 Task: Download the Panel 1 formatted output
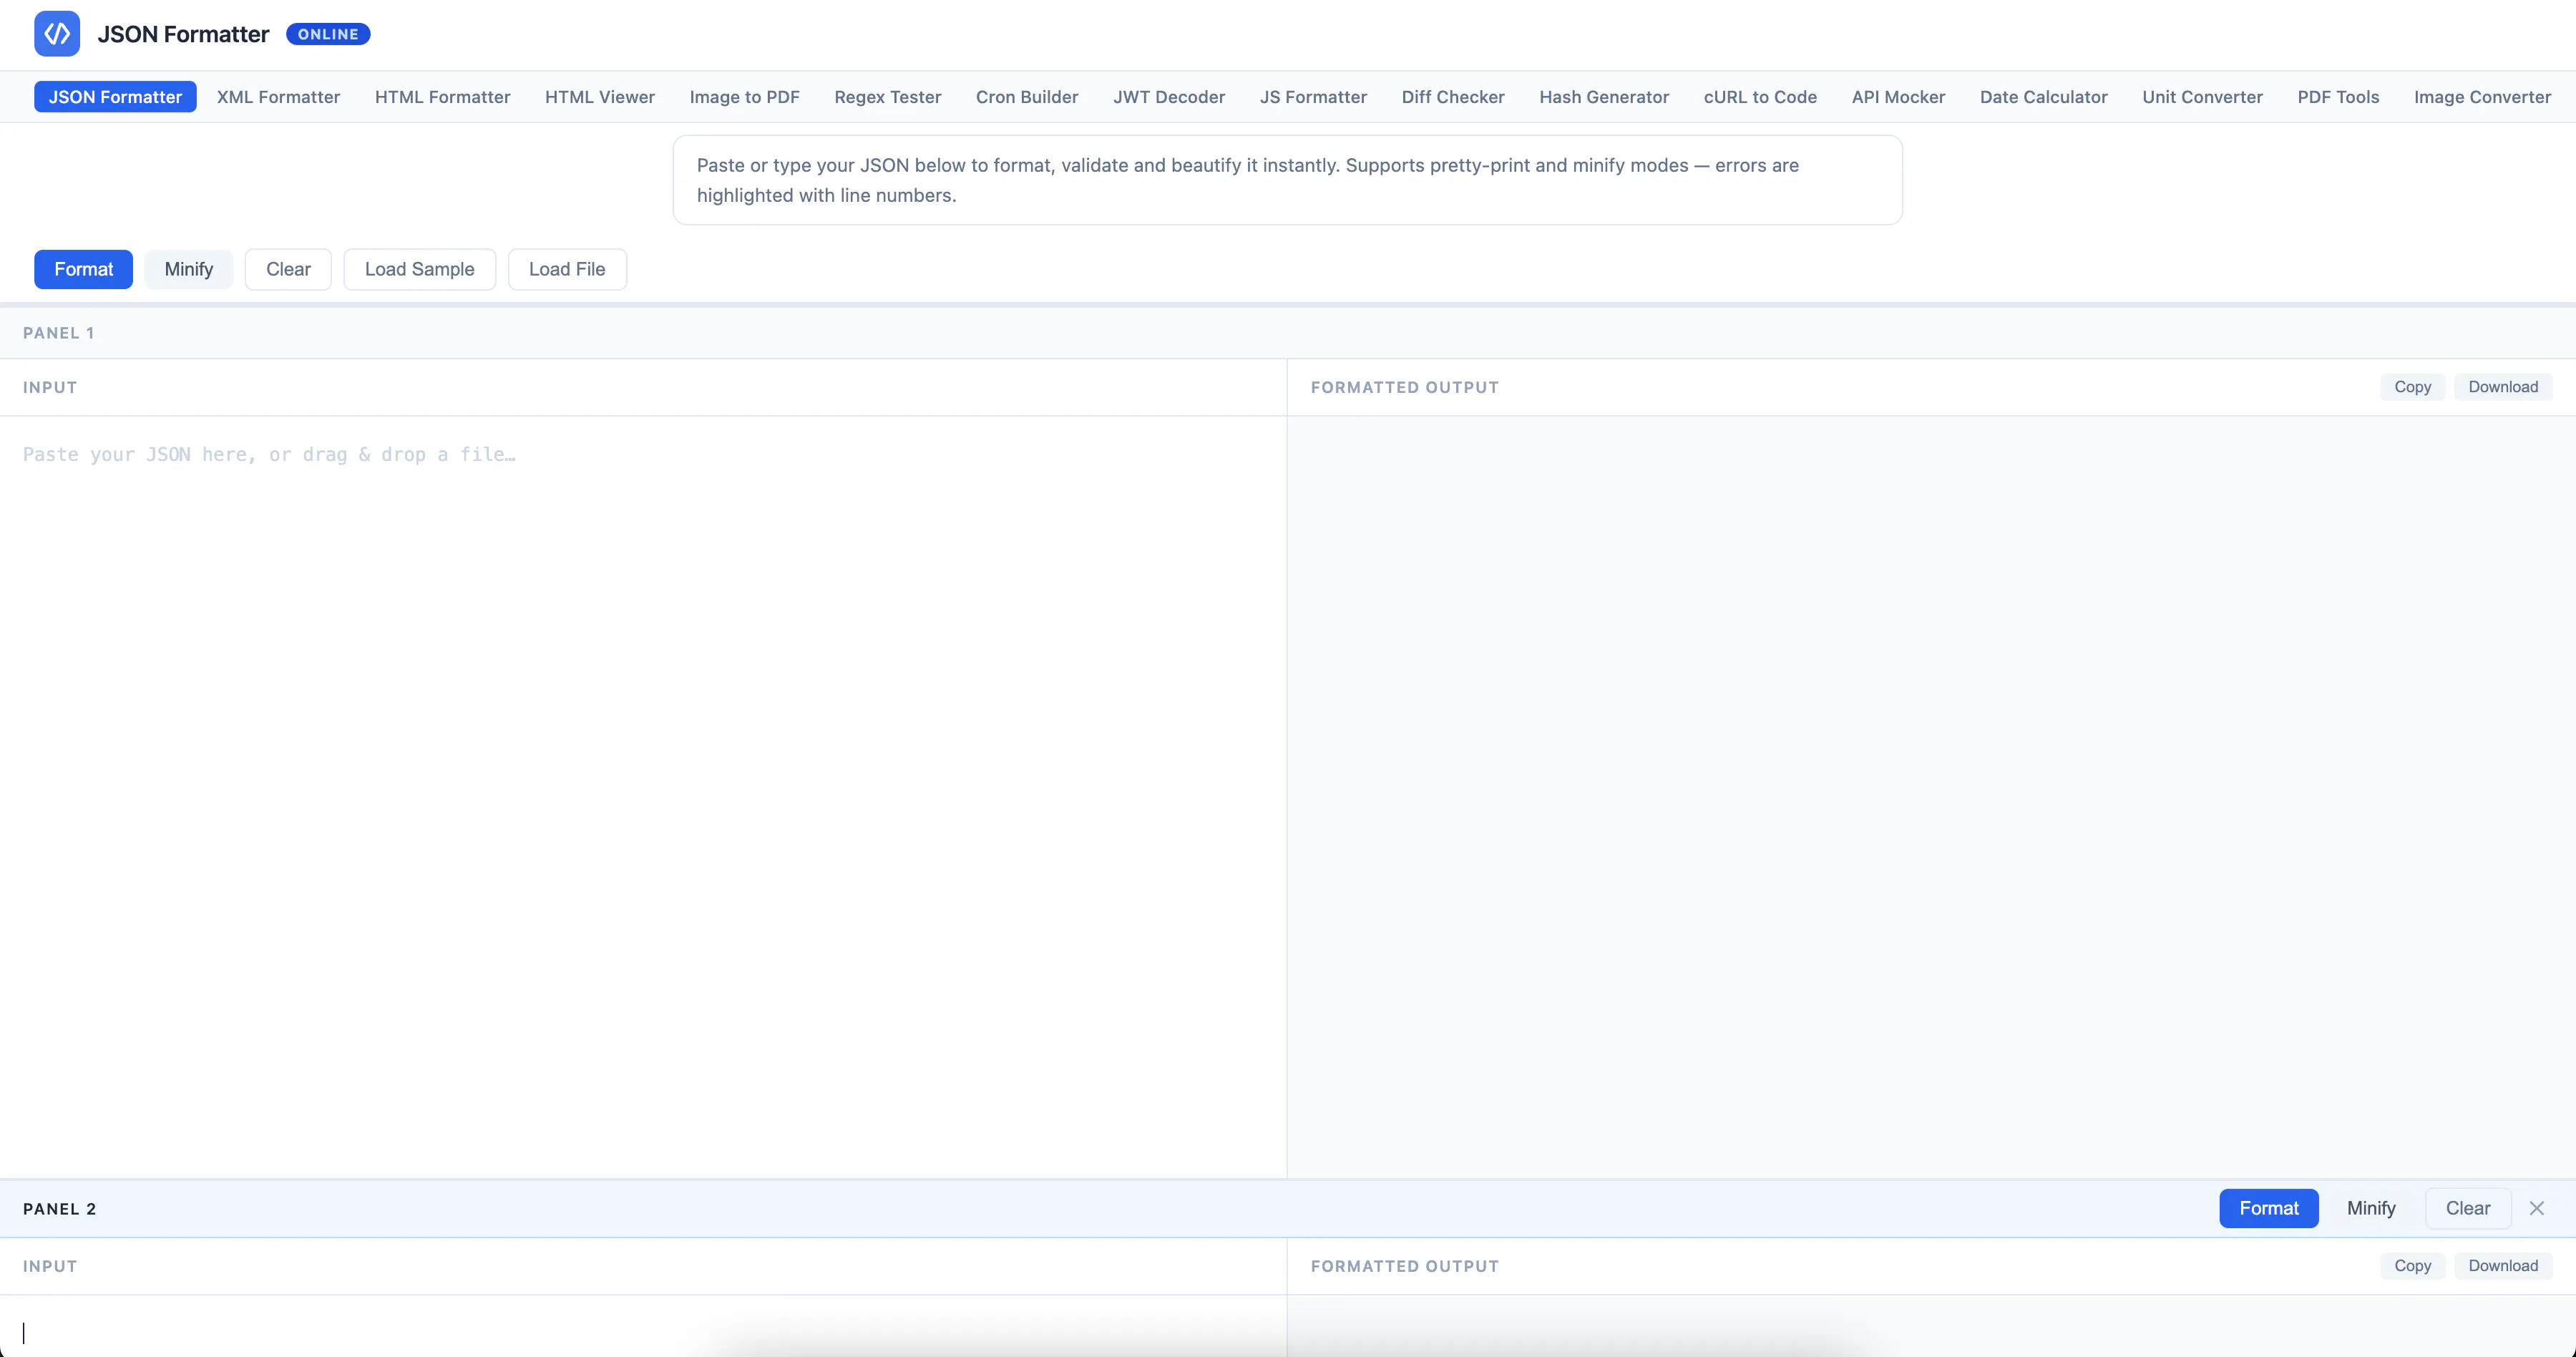(2502, 387)
